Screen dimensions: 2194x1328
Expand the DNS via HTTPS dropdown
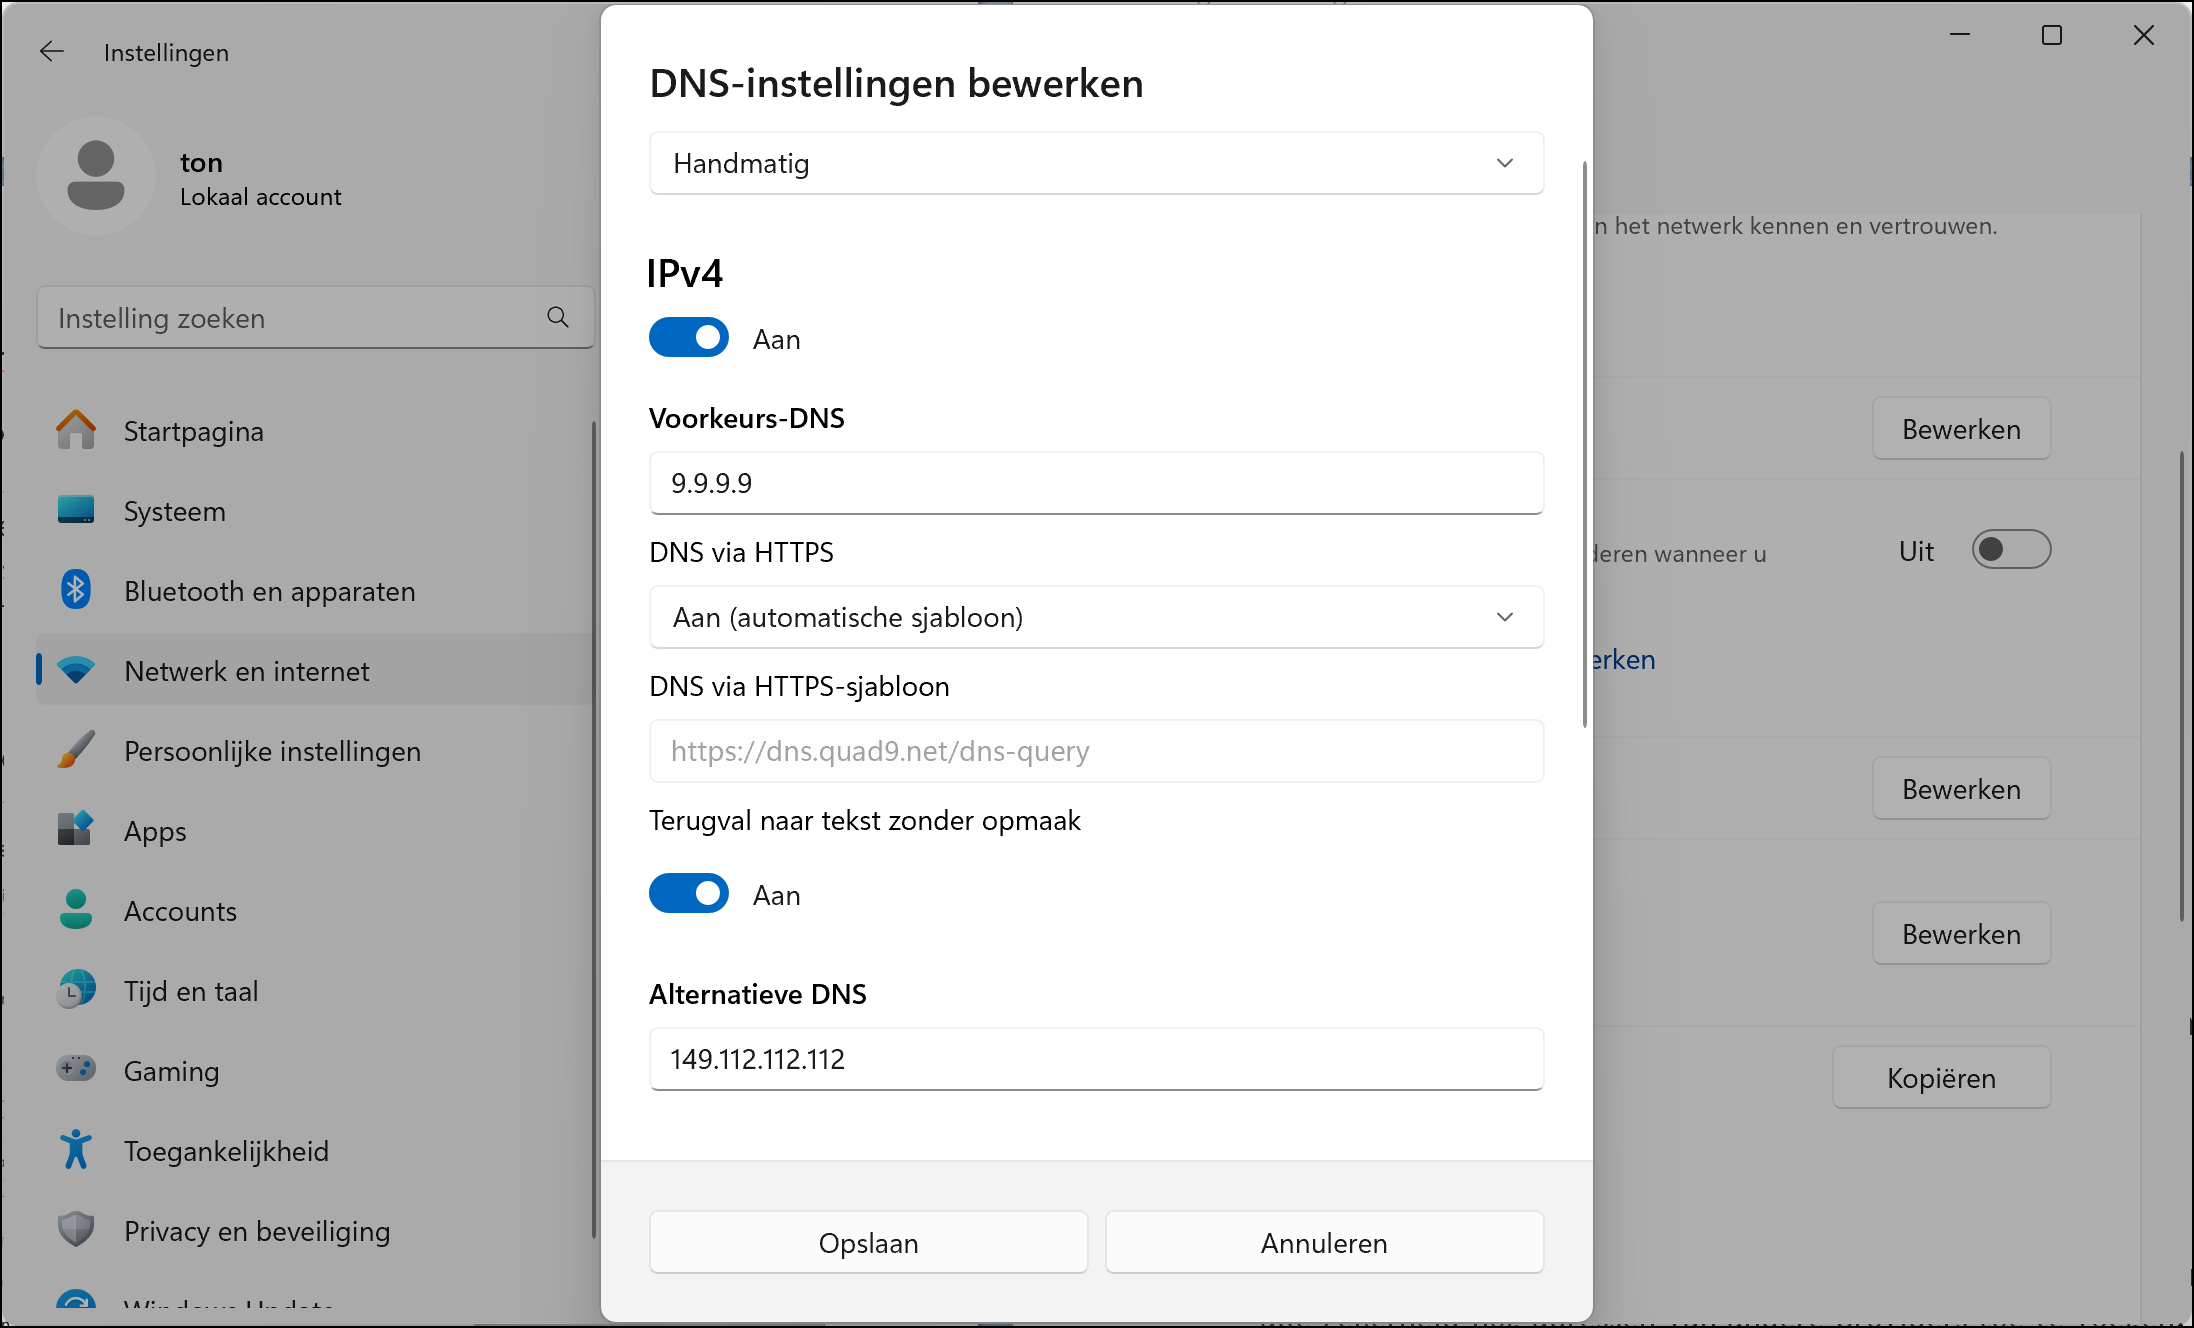click(x=1096, y=617)
